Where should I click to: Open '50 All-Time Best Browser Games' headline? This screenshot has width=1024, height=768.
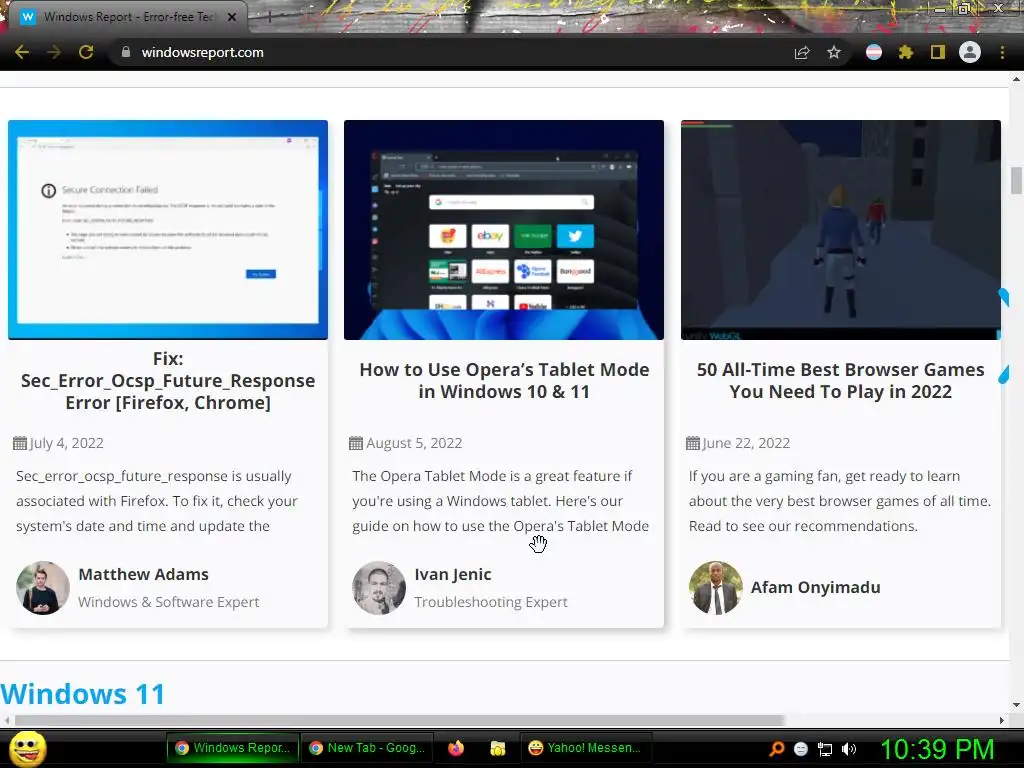pos(840,381)
